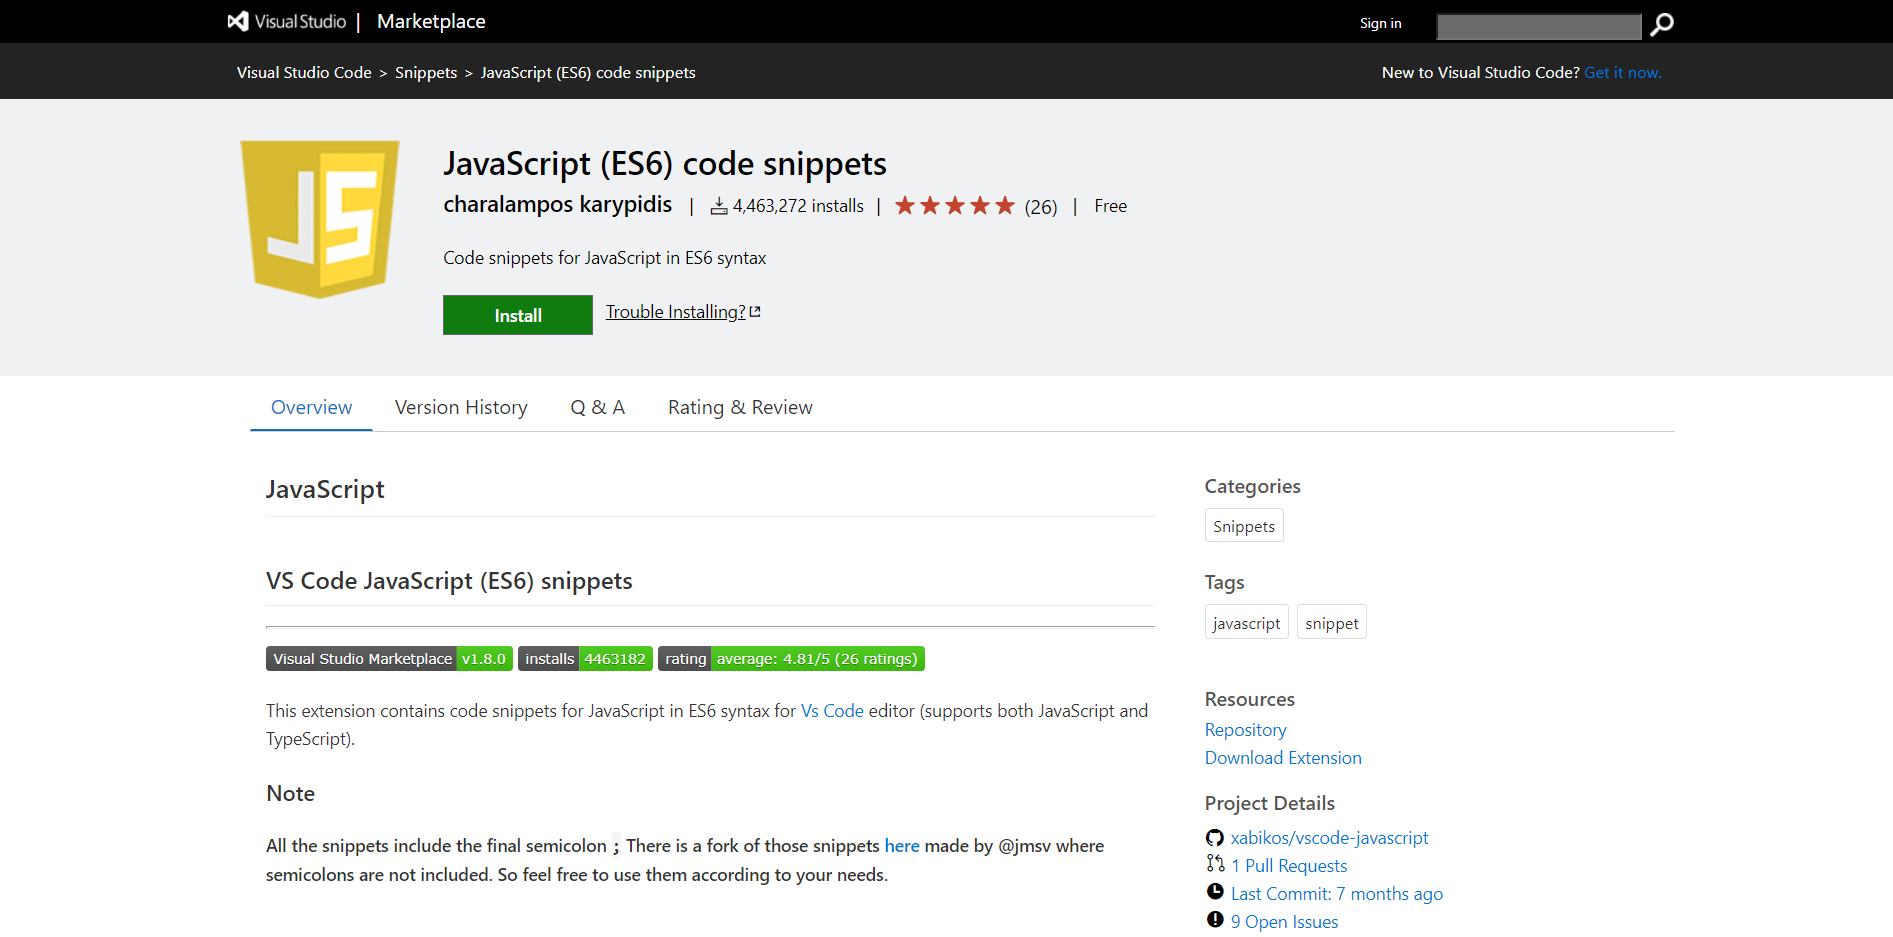1893x937 pixels.
Task: Open the Trouble Installing? link
Action: [x=676, y=312]
